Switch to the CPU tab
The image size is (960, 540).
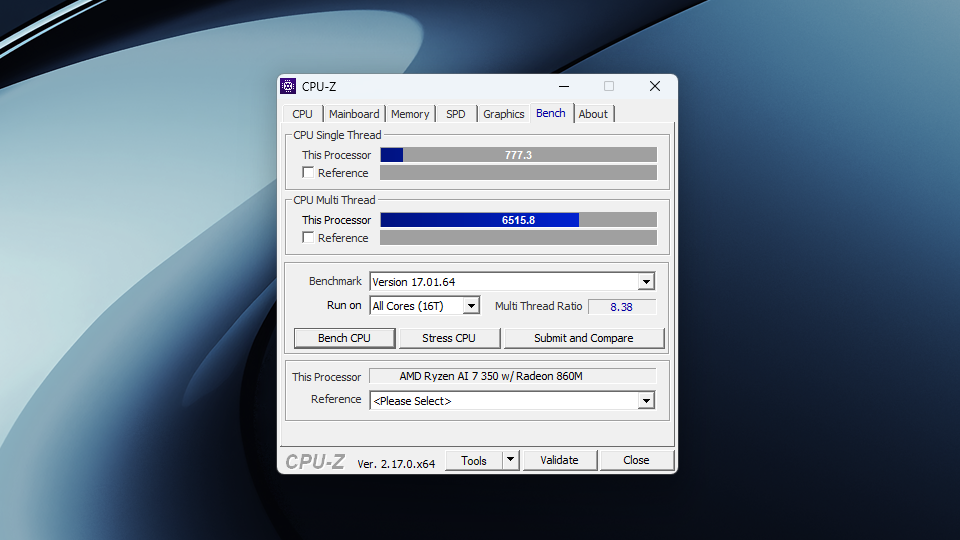(302, 114)
